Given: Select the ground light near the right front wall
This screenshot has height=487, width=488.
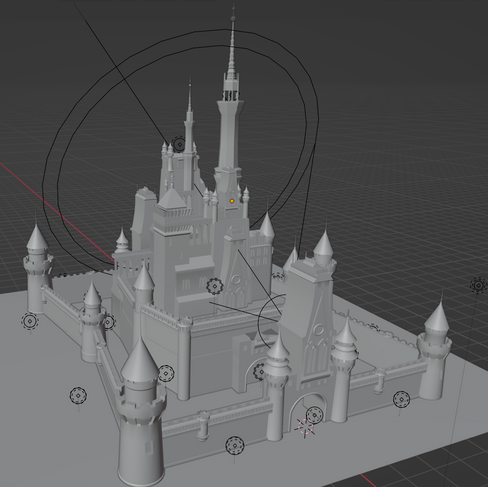Looking at the screenshot, I should [x=401, y=399].
